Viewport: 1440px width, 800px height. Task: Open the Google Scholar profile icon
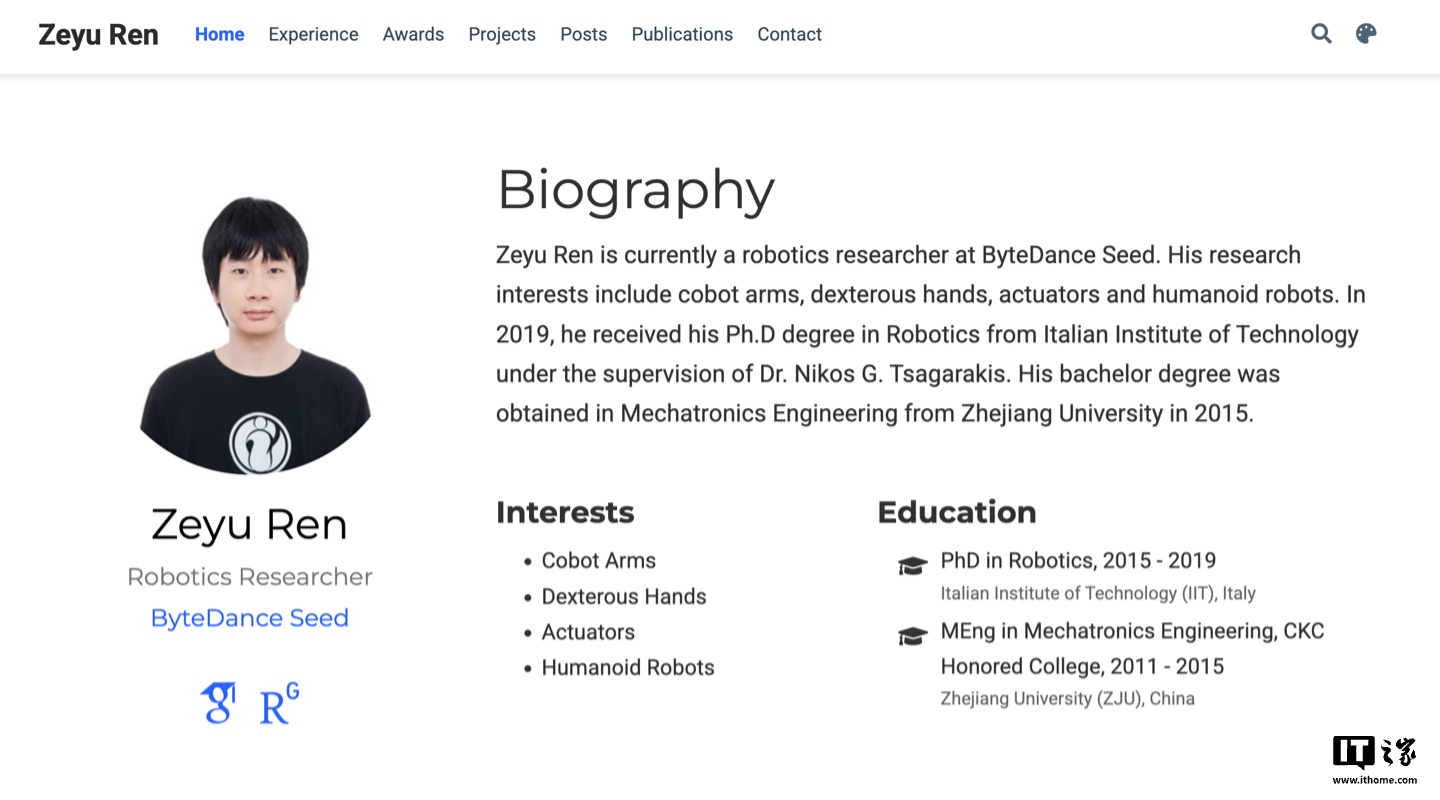click(219, 703)
